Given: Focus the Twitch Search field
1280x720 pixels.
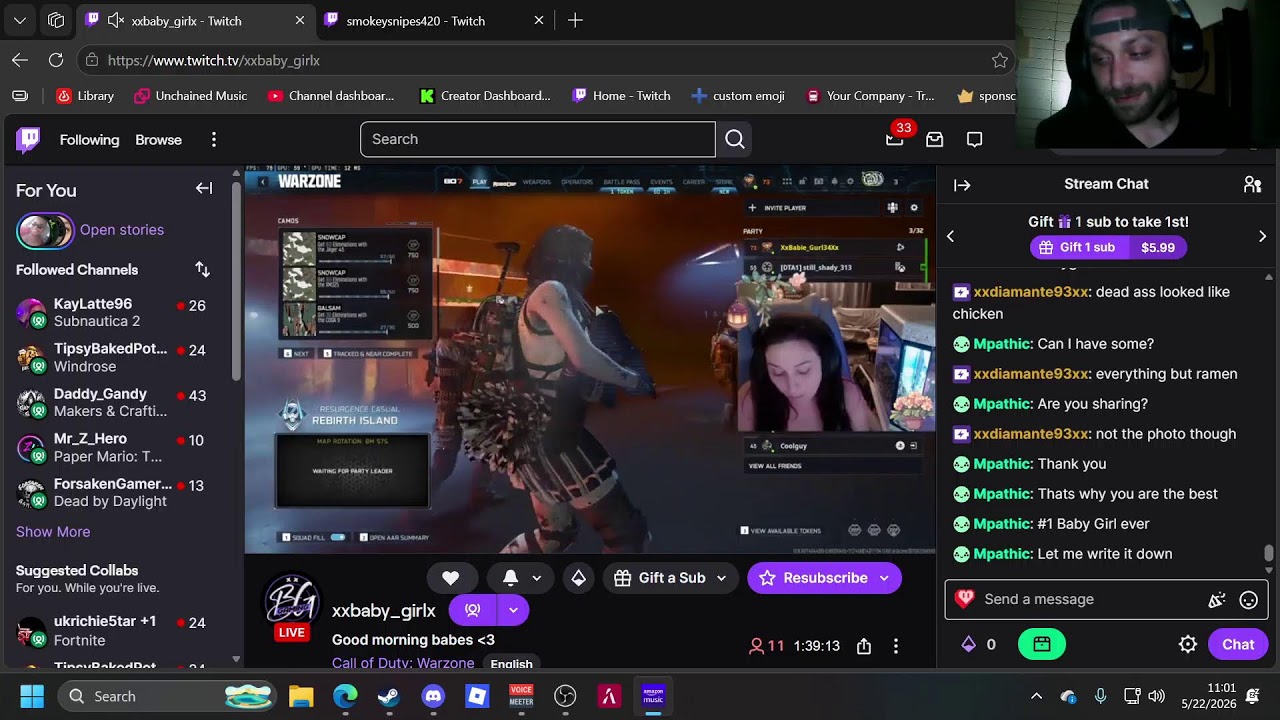Looking at the screenshot, I should pos(538,139).
